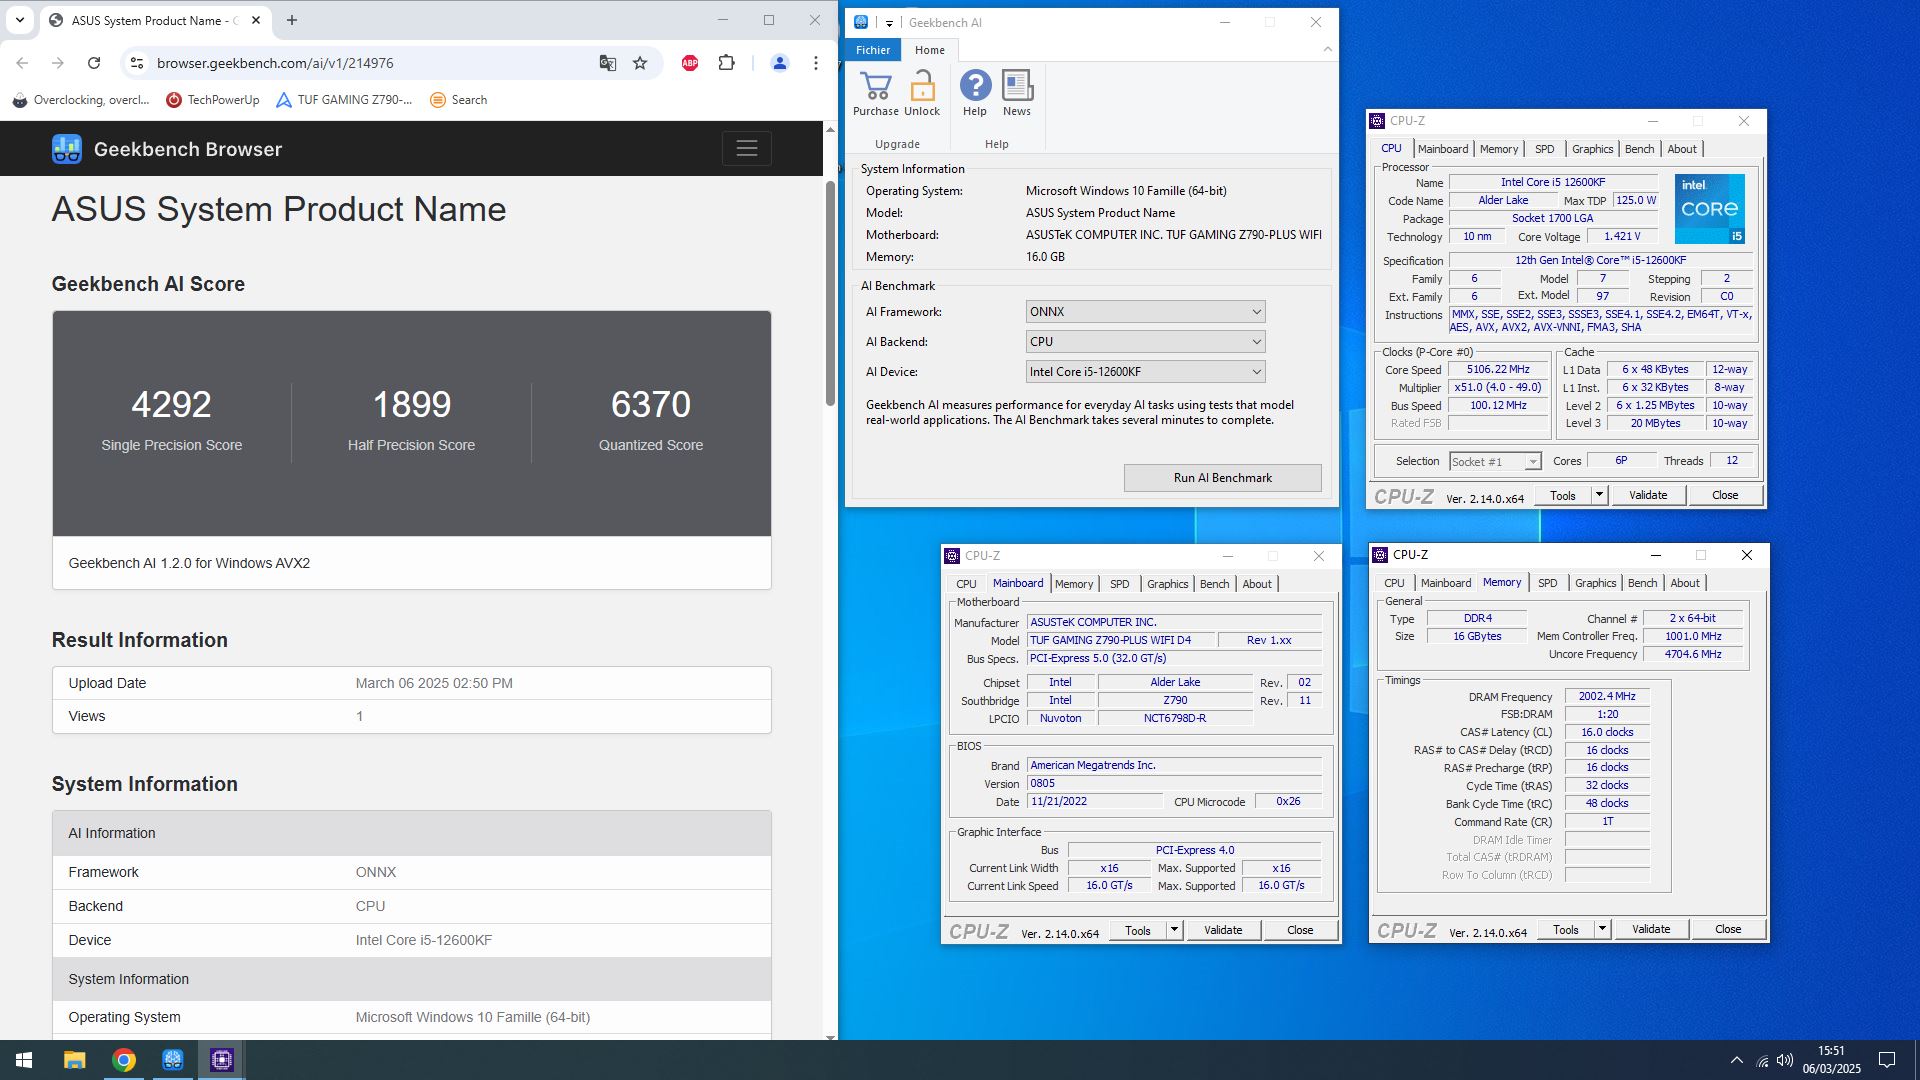Open the Geekbench Browser hamburger menu
Image resolution: width=1920 pixels, height=1080 pixels.
tap(746, 149)
